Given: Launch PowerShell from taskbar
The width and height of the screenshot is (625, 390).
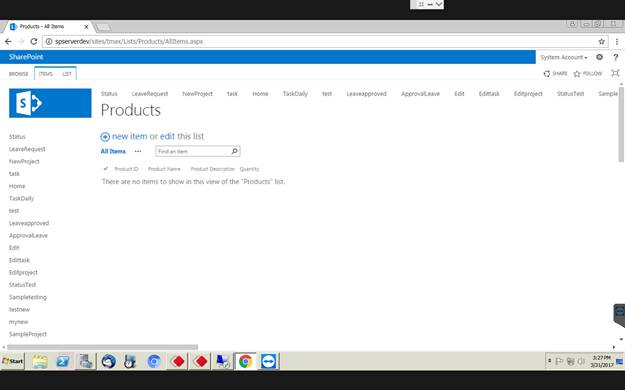Looking at the screenshot, I should [63, 361].
